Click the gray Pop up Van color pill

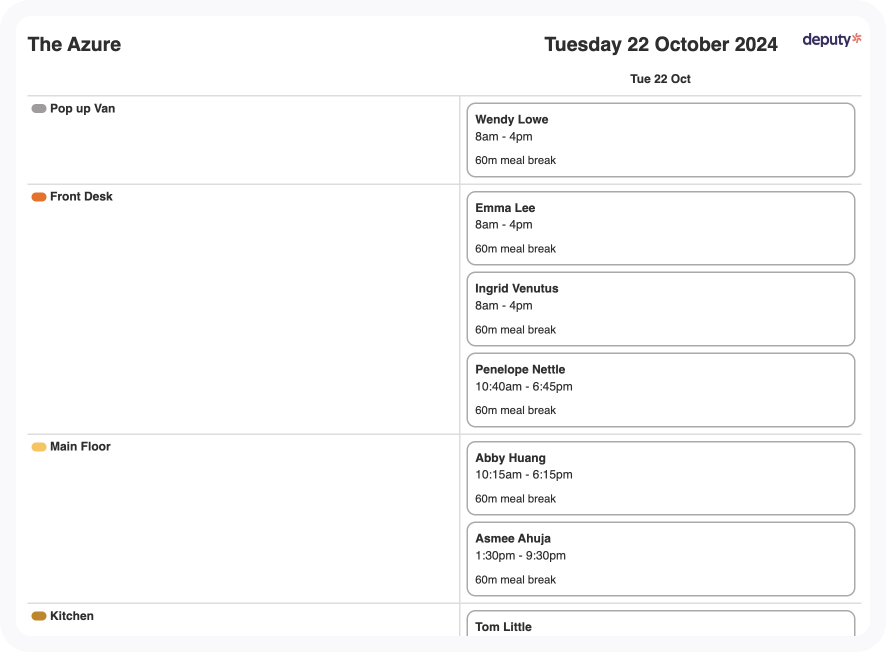point(39,109)
